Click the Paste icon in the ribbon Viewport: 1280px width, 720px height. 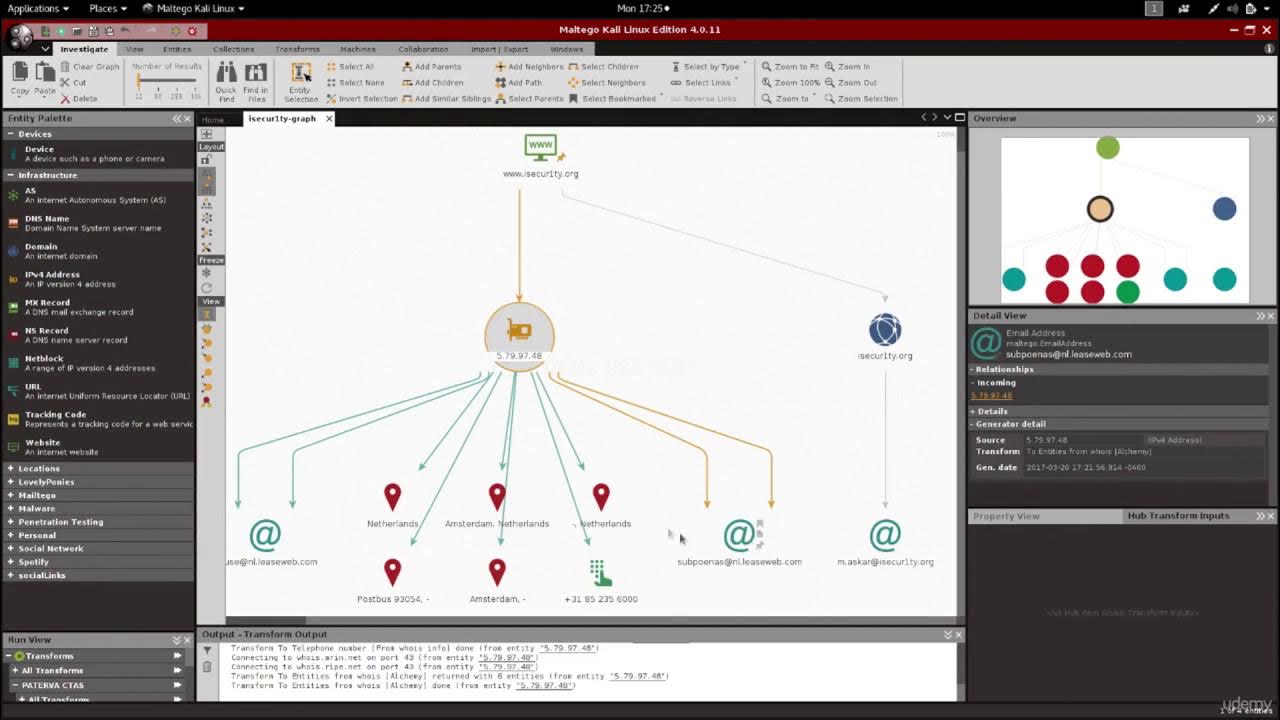click(45, 78)
